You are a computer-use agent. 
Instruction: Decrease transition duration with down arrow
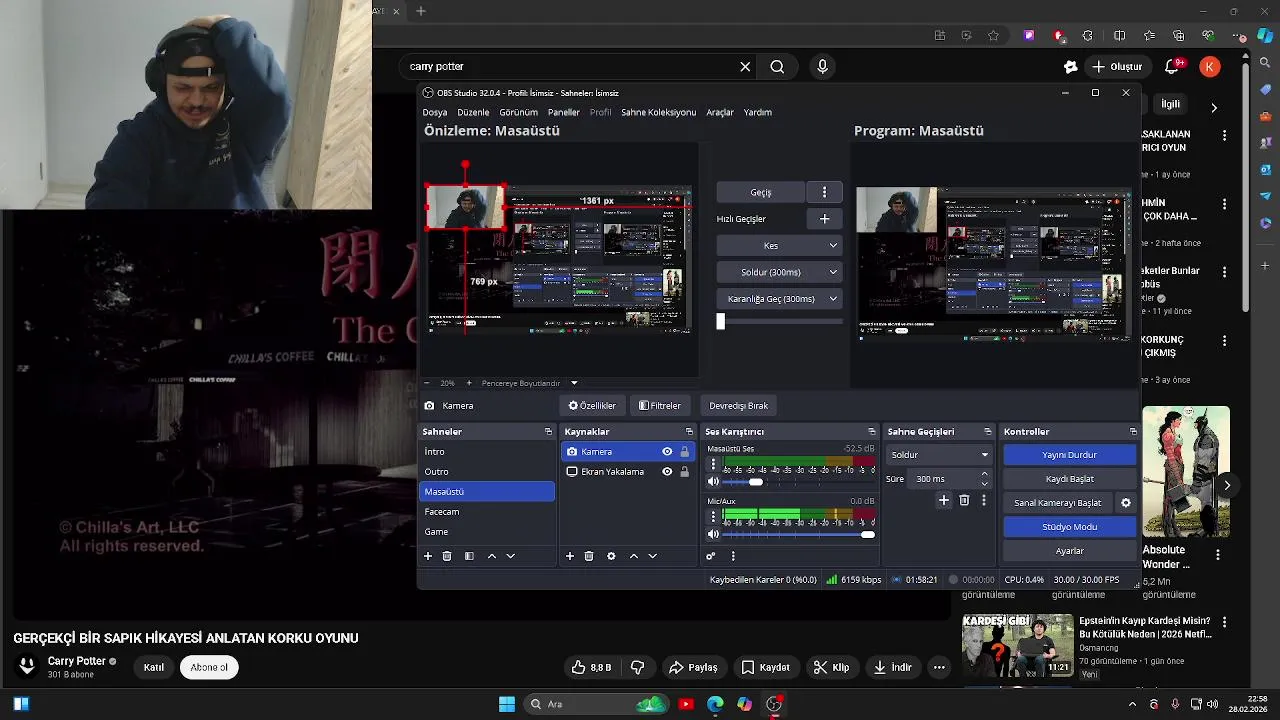(985, 483)
